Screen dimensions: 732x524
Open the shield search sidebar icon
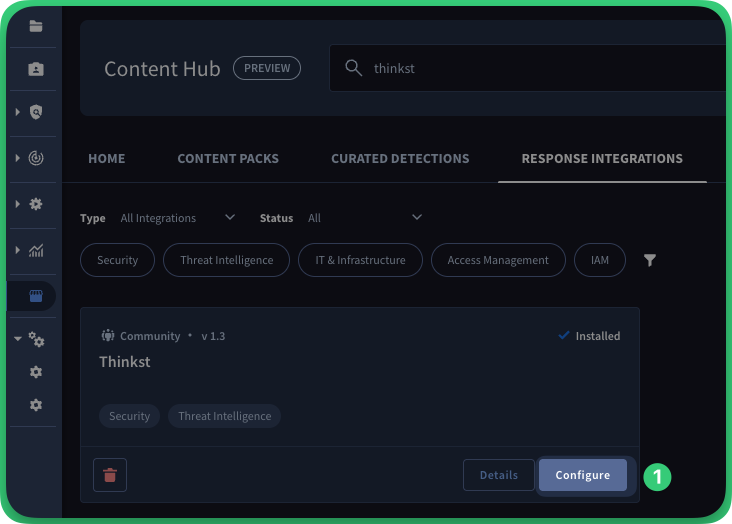pyautogui.click(x=36, y=113)
